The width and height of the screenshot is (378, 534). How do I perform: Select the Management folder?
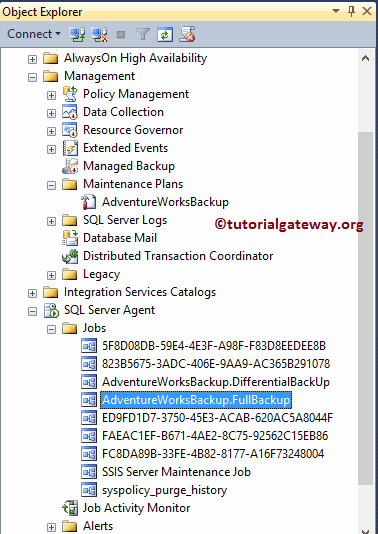[x=99, y=76]
